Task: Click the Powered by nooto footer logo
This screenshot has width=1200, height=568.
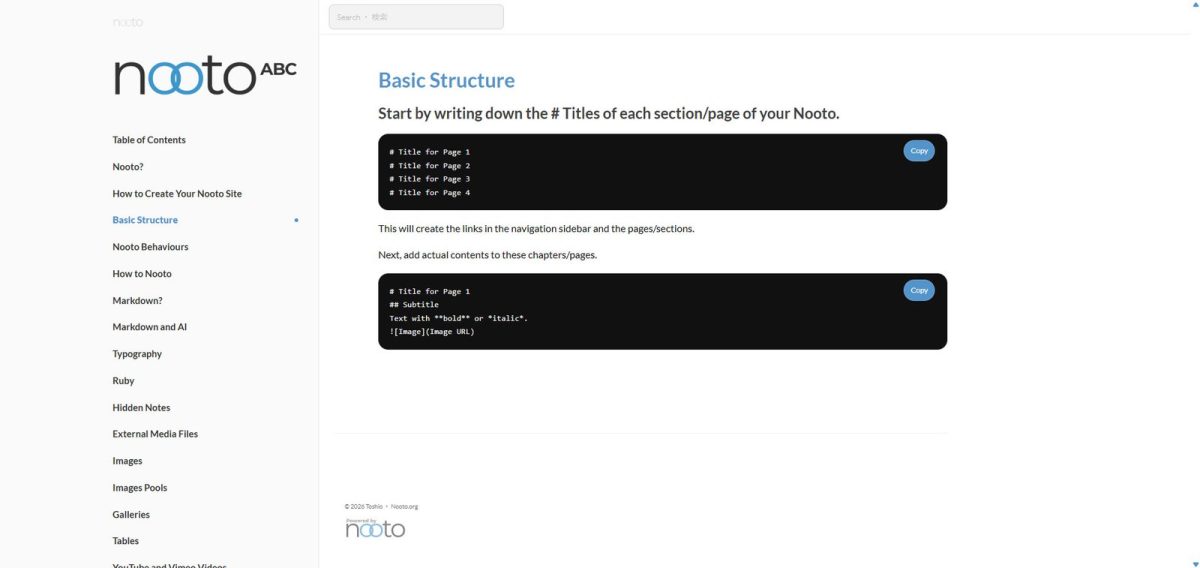Action: tap(375, 528)
